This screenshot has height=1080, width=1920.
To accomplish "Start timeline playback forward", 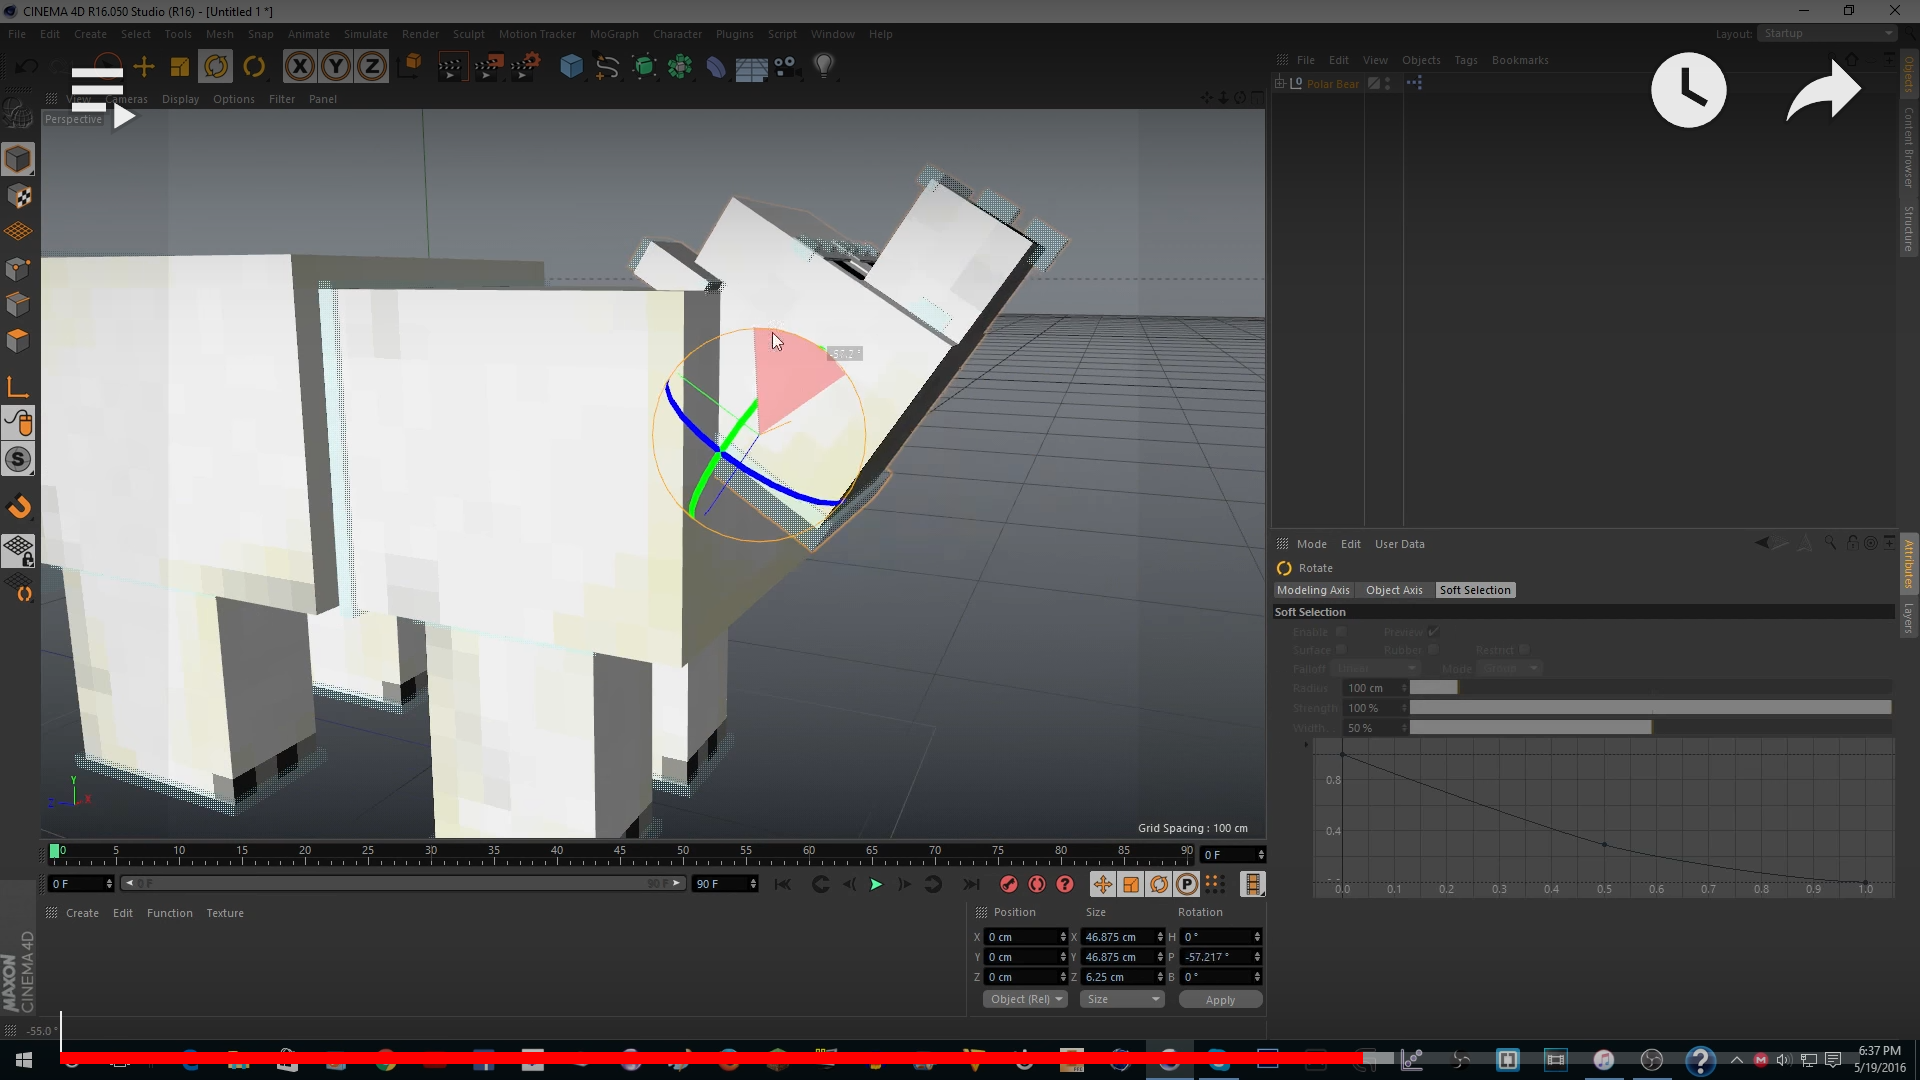I will point(876,884).
